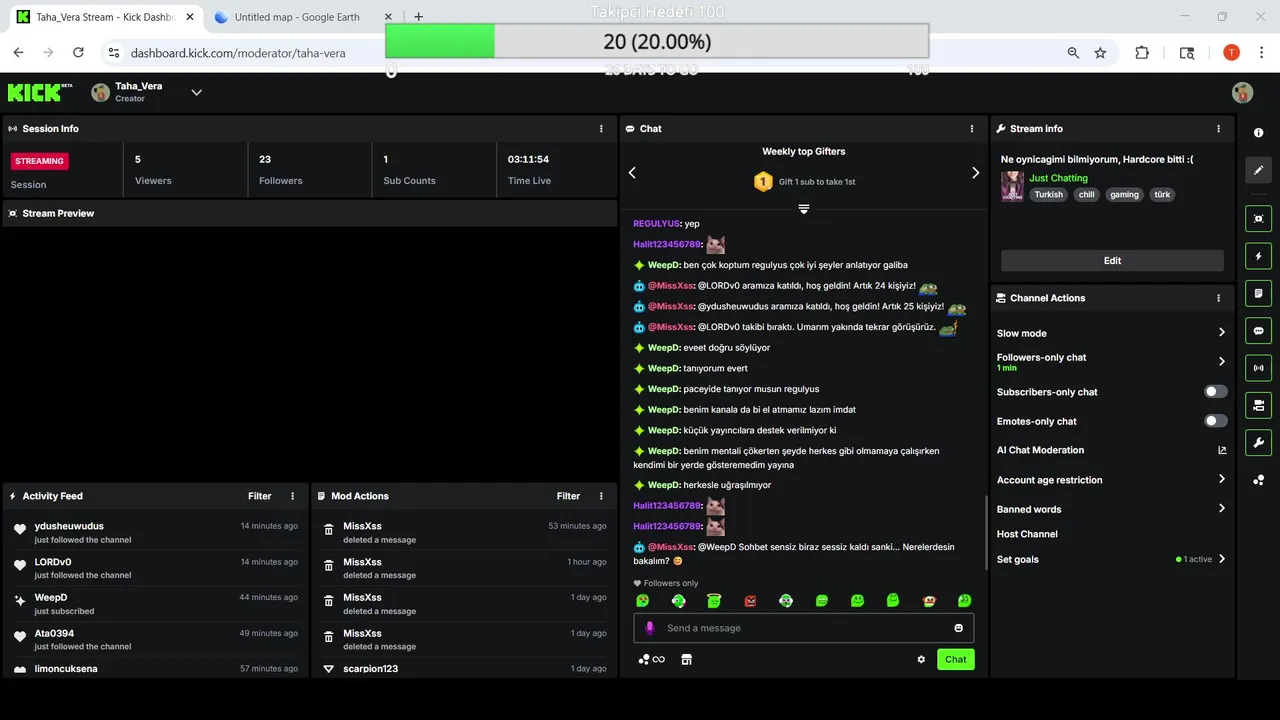Open Chrome extensions puzzle icon
This screenshot has width=1280, height=720.
[1142, 53]
